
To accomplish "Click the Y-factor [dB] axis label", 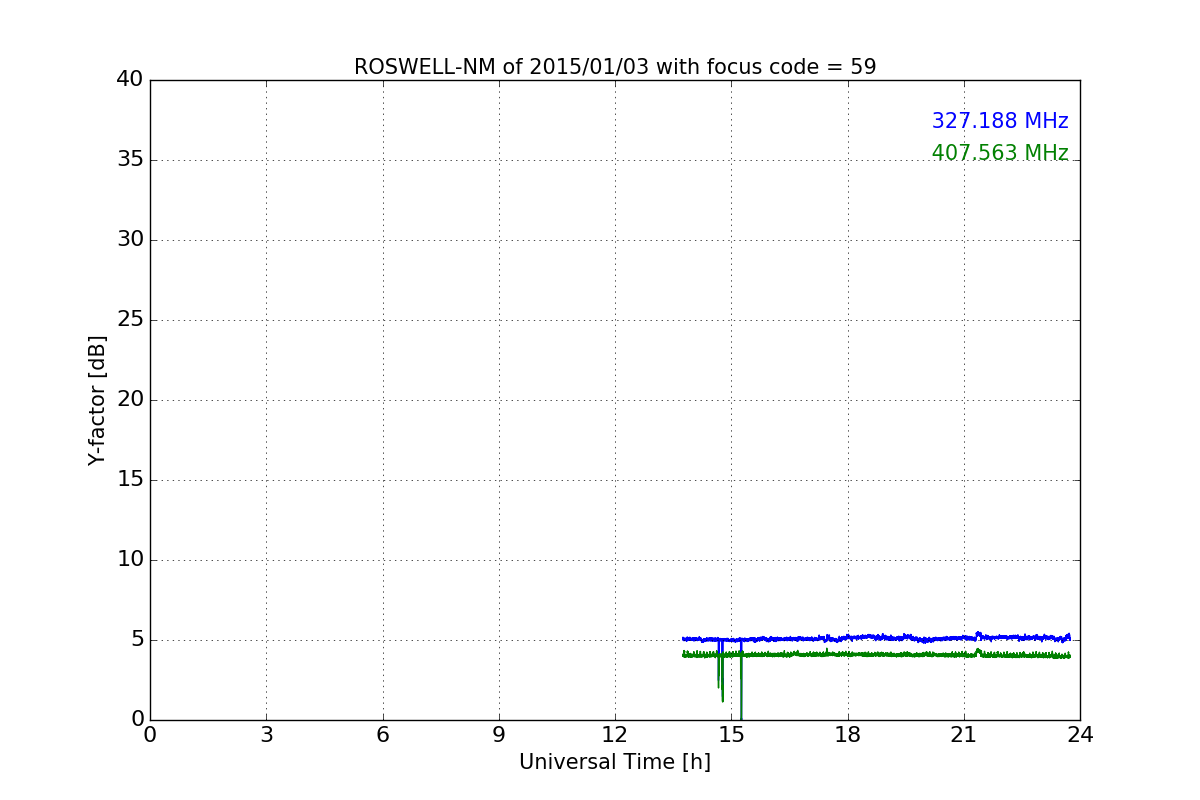I will pos(97,400).
